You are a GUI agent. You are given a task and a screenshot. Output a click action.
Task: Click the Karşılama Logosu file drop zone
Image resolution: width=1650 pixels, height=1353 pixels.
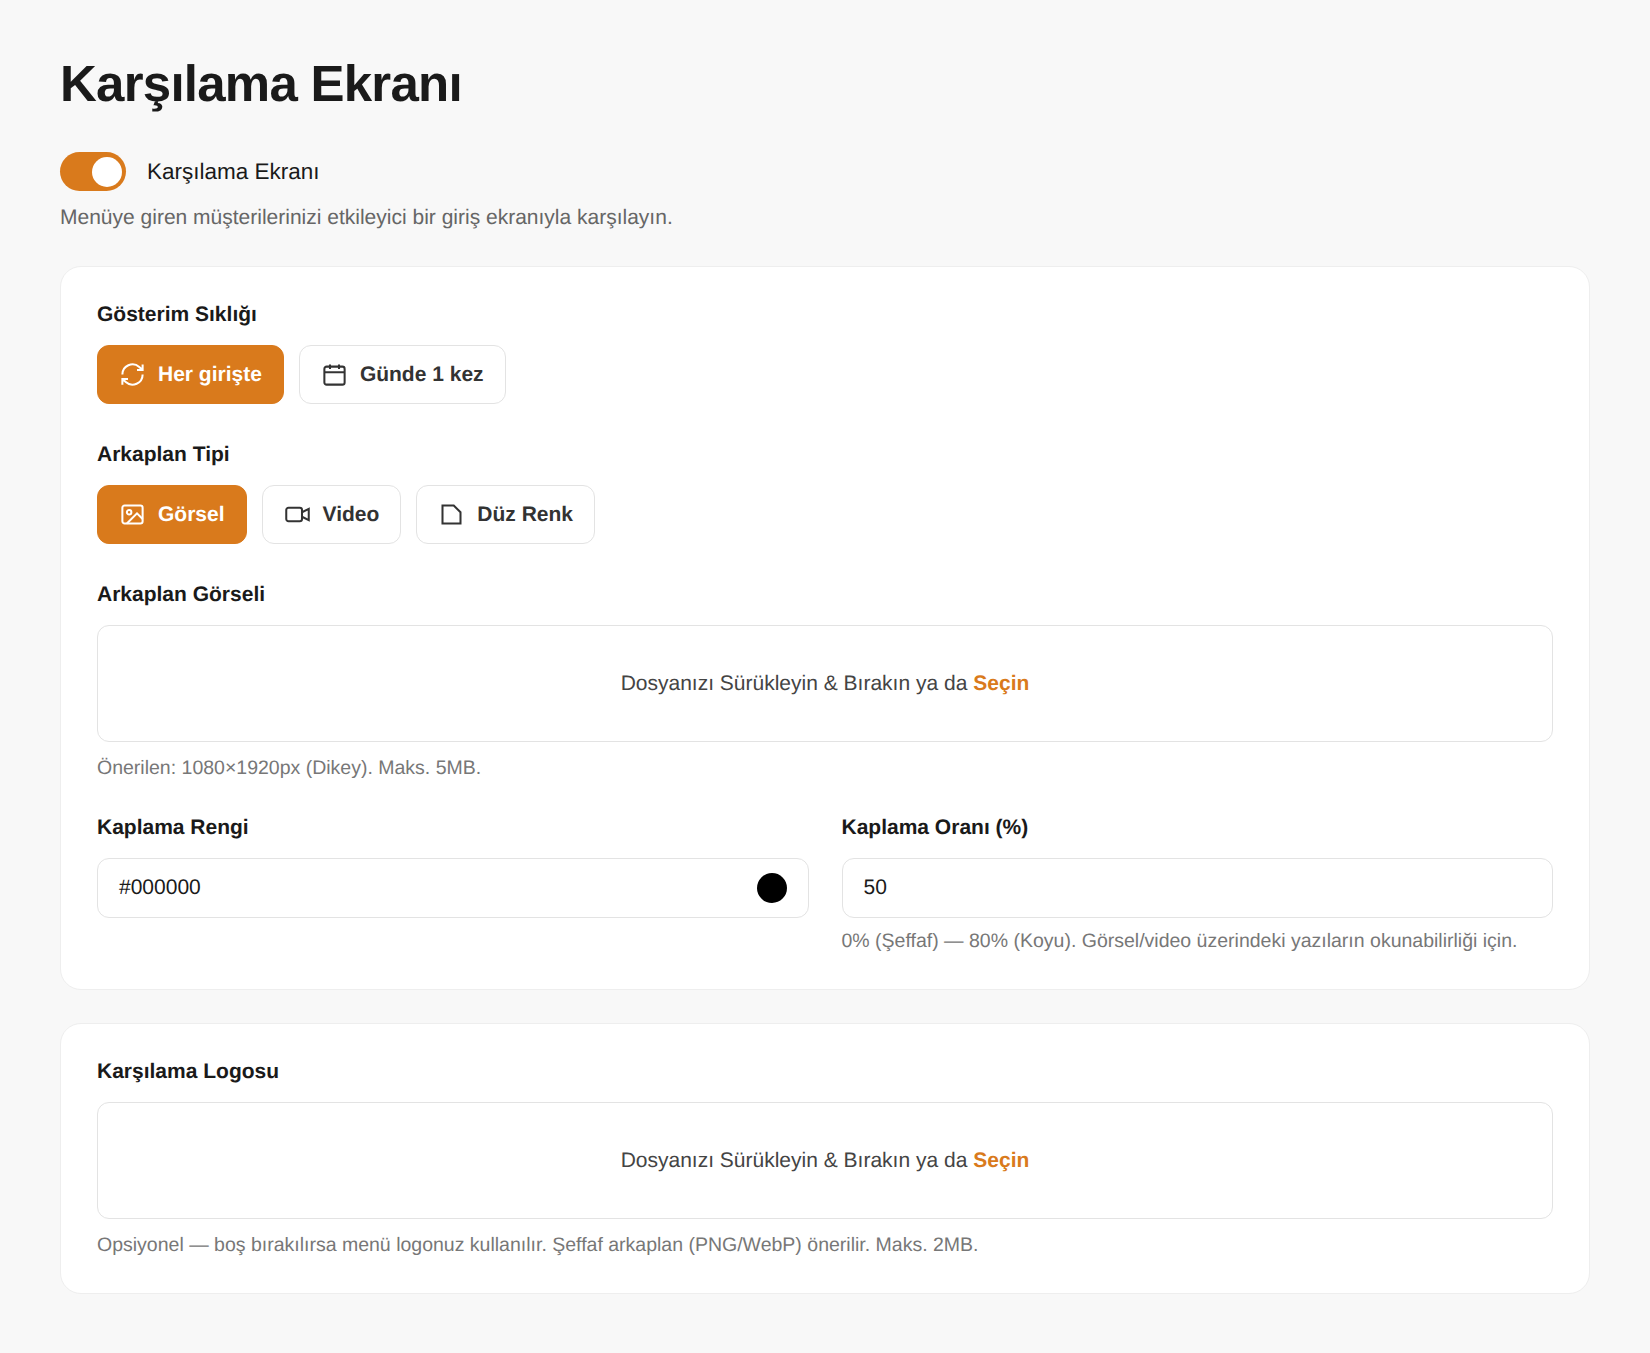pos(825,1160)
